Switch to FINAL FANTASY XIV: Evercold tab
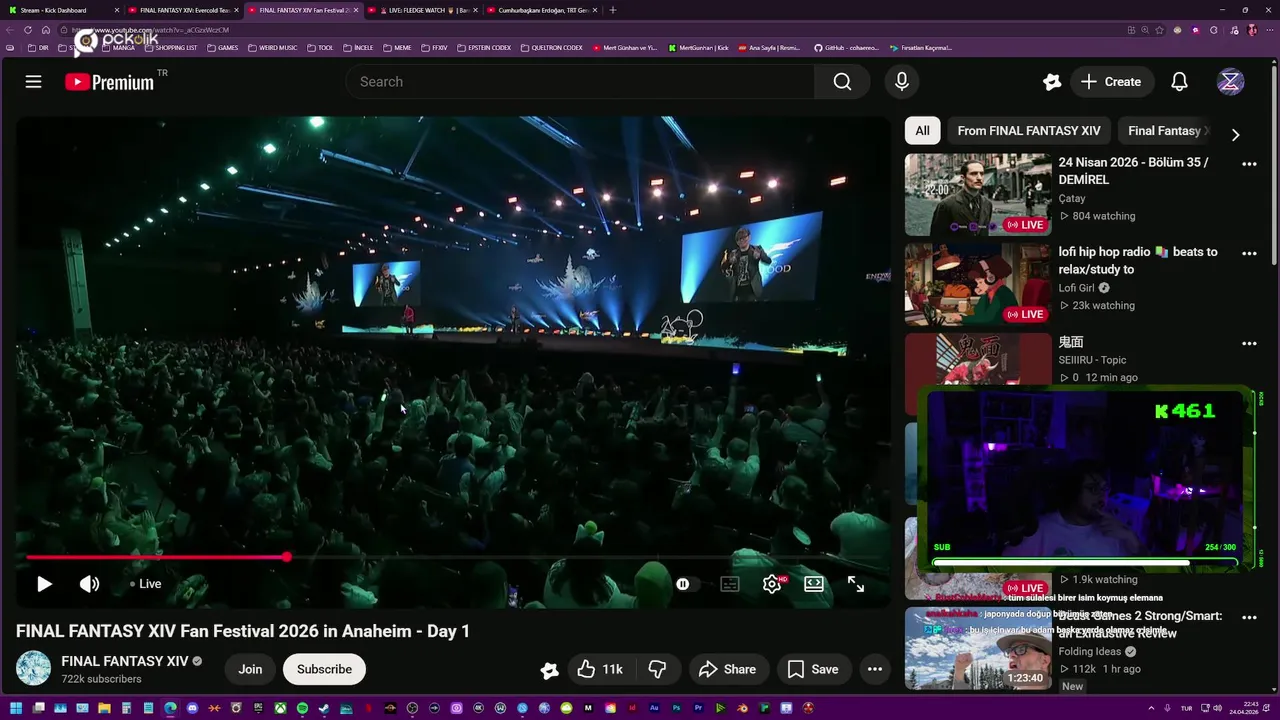 pyautogui.click(x=183, y=10)
